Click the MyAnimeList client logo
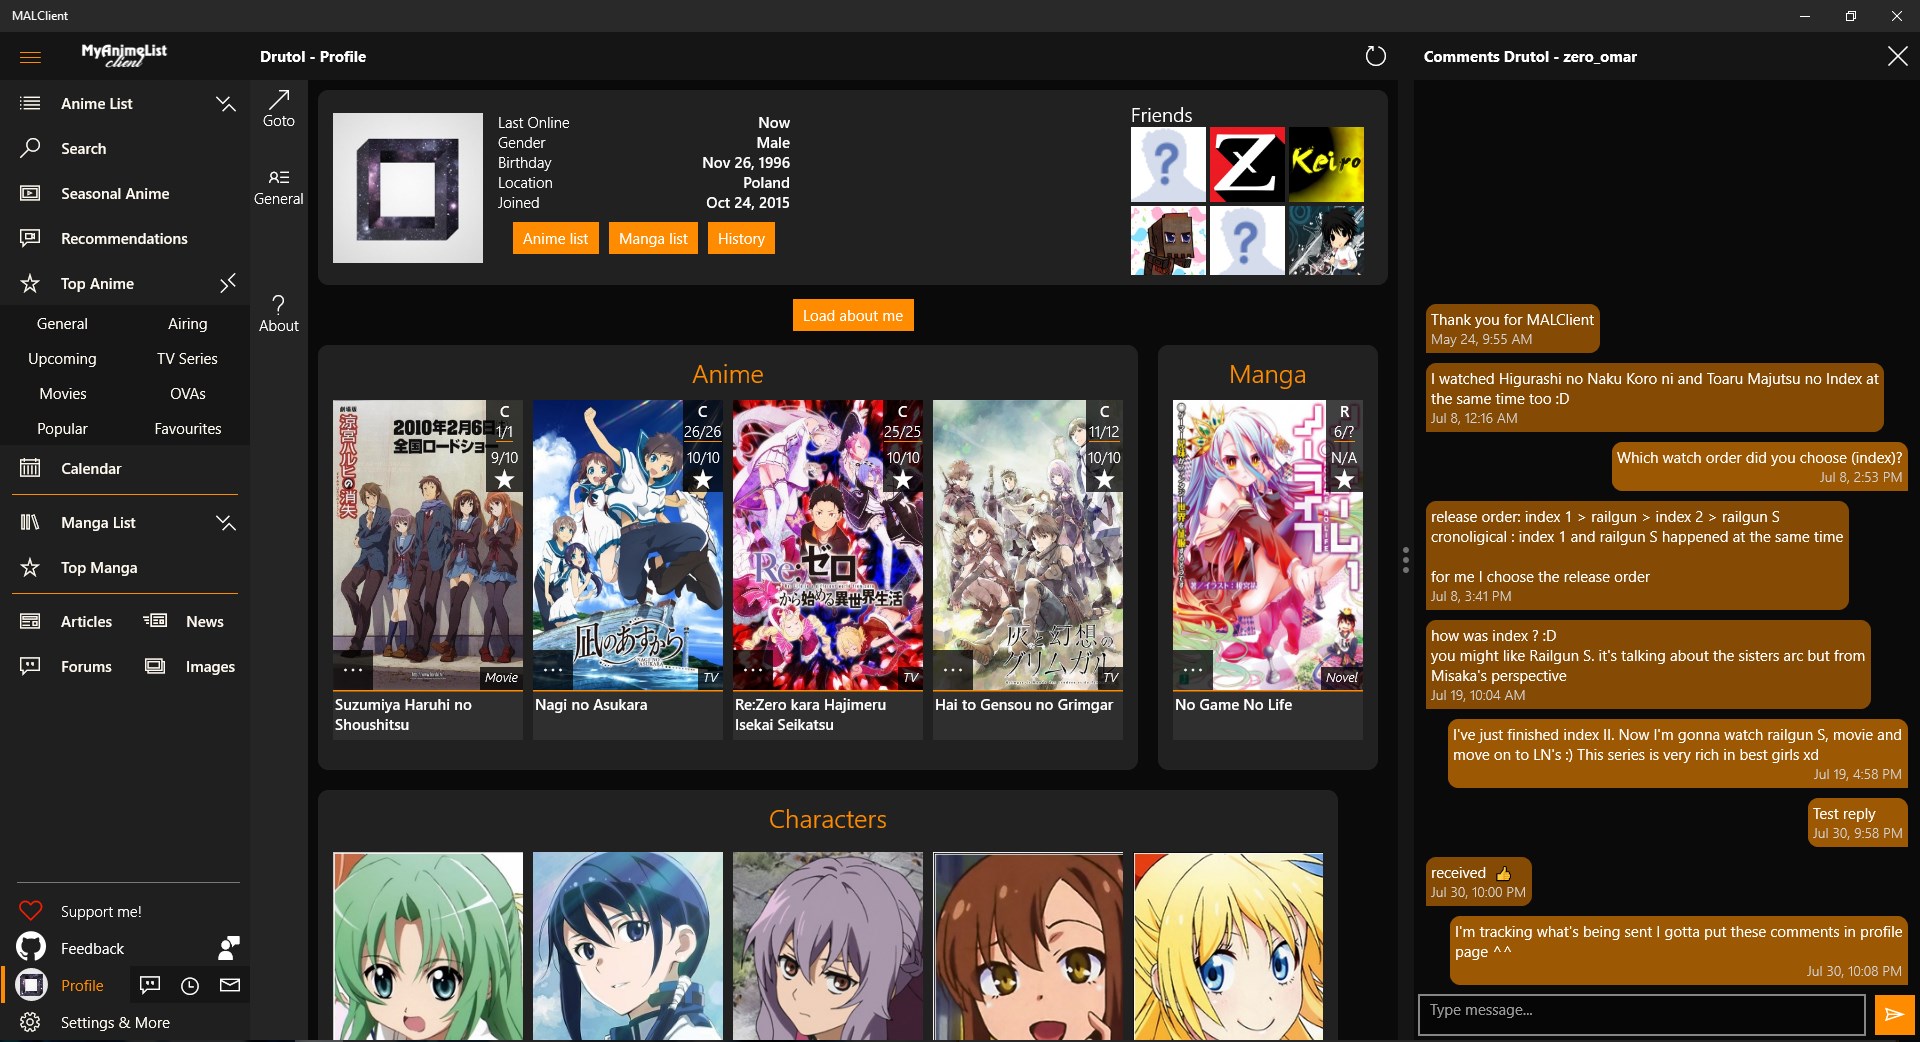 (x=124, y=55)
